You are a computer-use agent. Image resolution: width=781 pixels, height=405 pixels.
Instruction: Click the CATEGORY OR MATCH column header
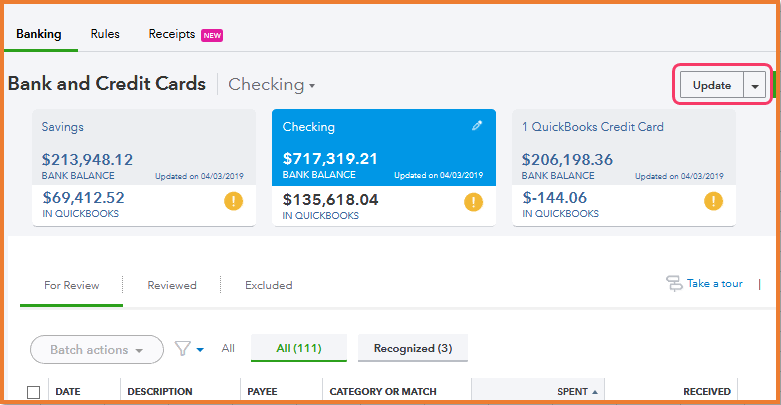(x=383, y=392)
